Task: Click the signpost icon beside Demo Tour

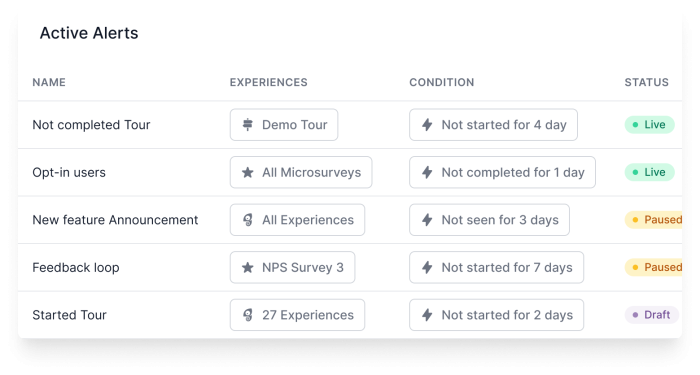Action: coord(247,125)
